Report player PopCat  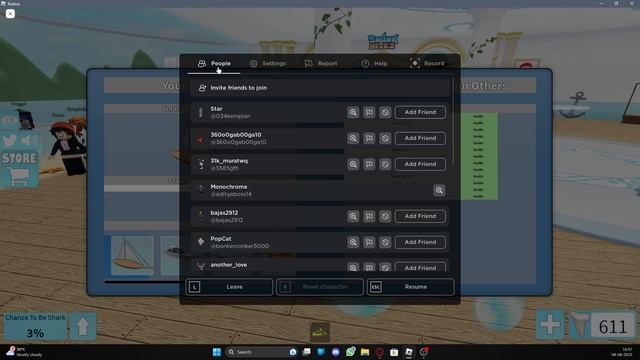click(369, 242)
